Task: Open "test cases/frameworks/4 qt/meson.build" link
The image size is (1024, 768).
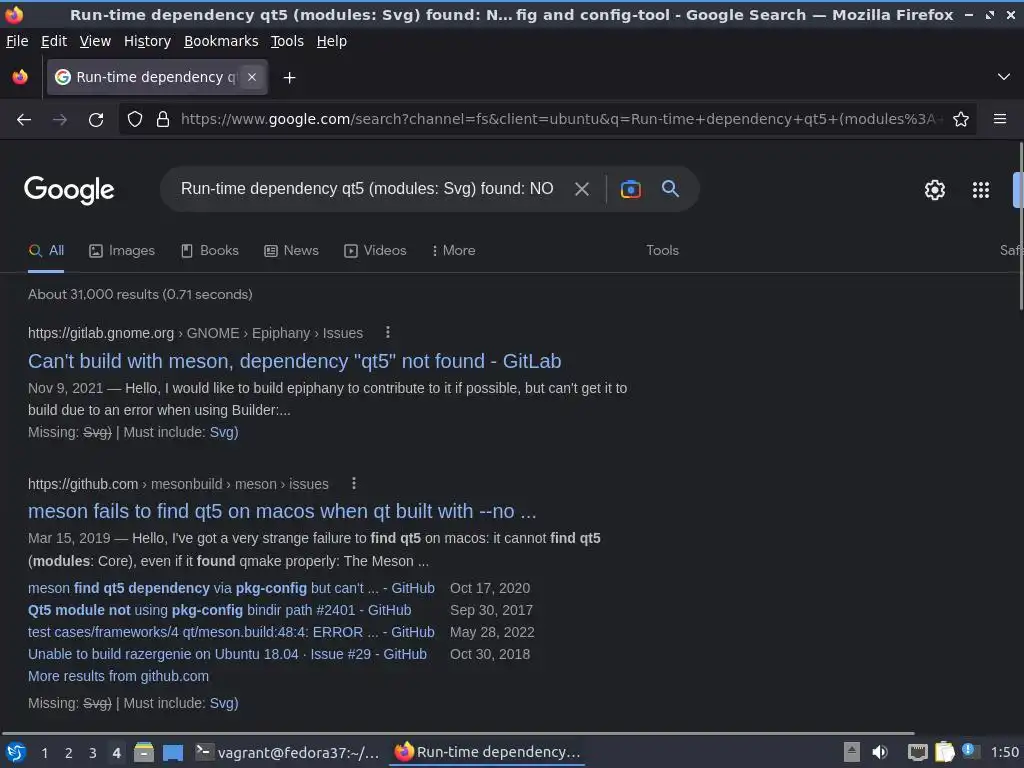Action: [x=231, y=633]
